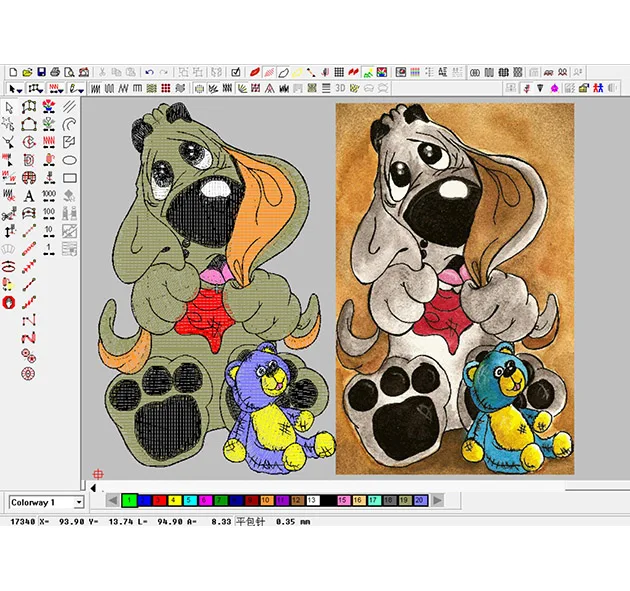Screen dimensions: 630x591
Task: Click the New file icon
Action: click(x=13, y=72)
